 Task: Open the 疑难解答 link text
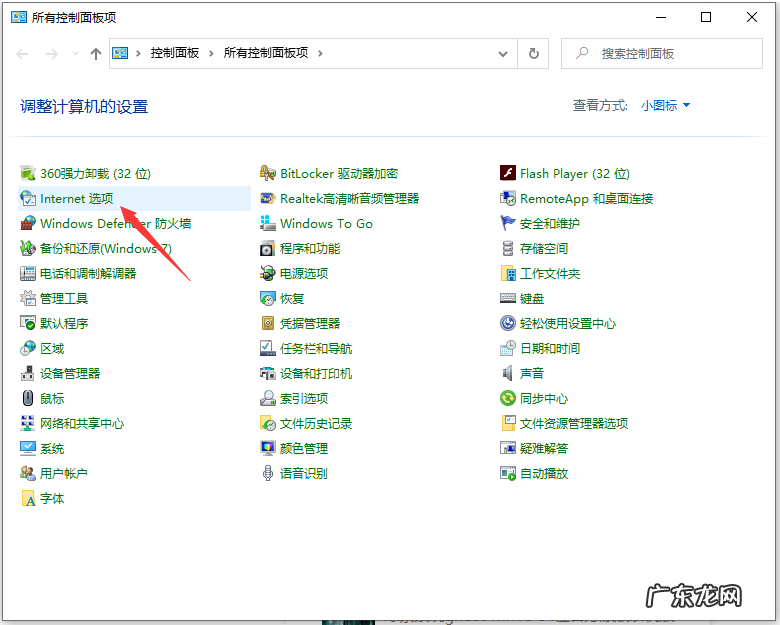(x=544, y=448)
